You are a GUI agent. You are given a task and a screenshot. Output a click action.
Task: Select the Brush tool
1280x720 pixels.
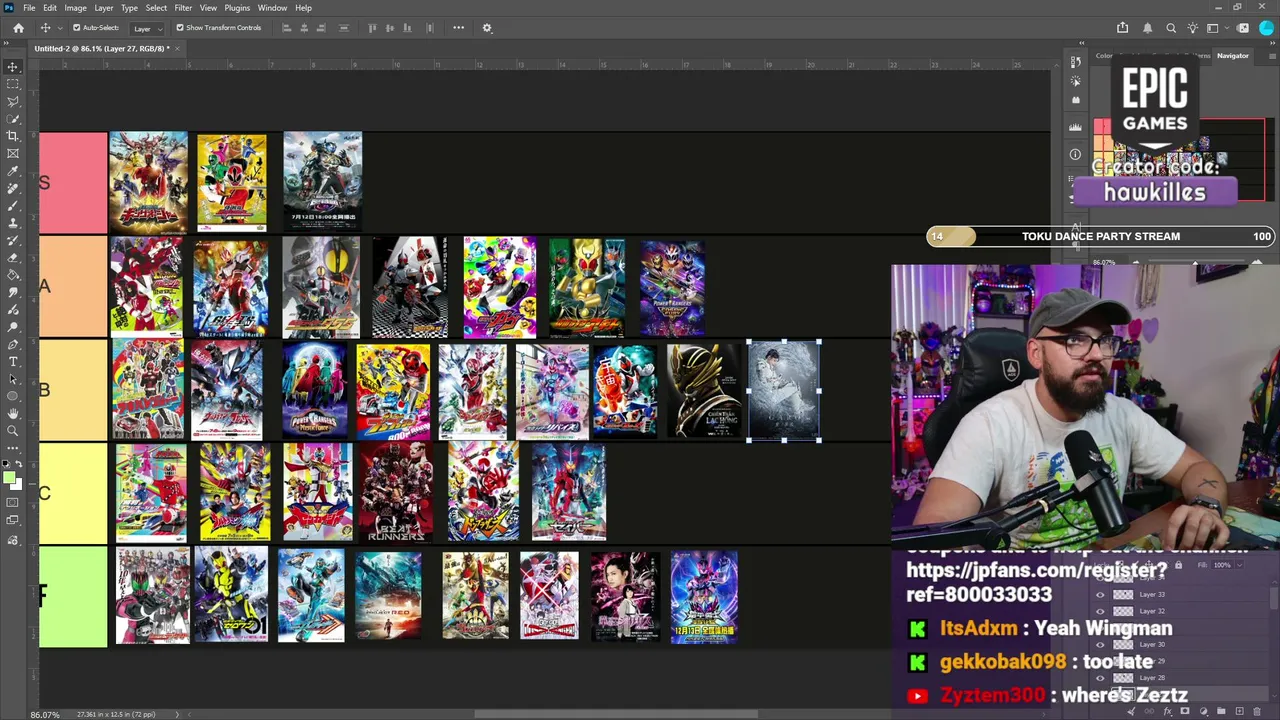point(13,205)
